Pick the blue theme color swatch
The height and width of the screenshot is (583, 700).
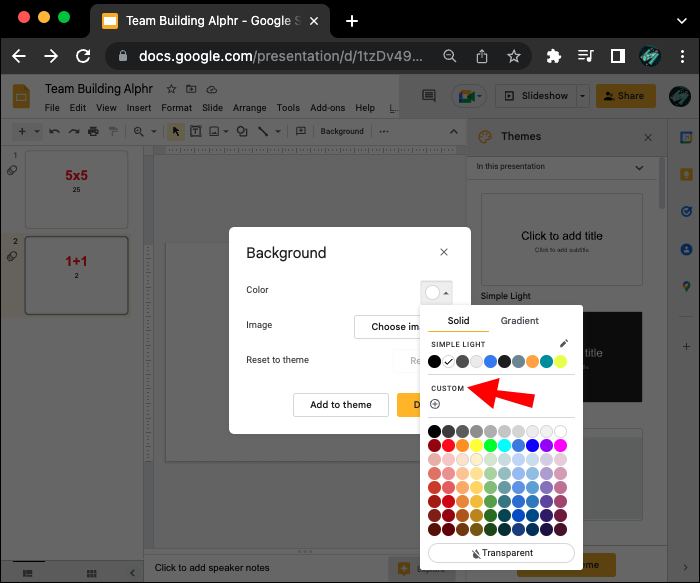point(490,361)
